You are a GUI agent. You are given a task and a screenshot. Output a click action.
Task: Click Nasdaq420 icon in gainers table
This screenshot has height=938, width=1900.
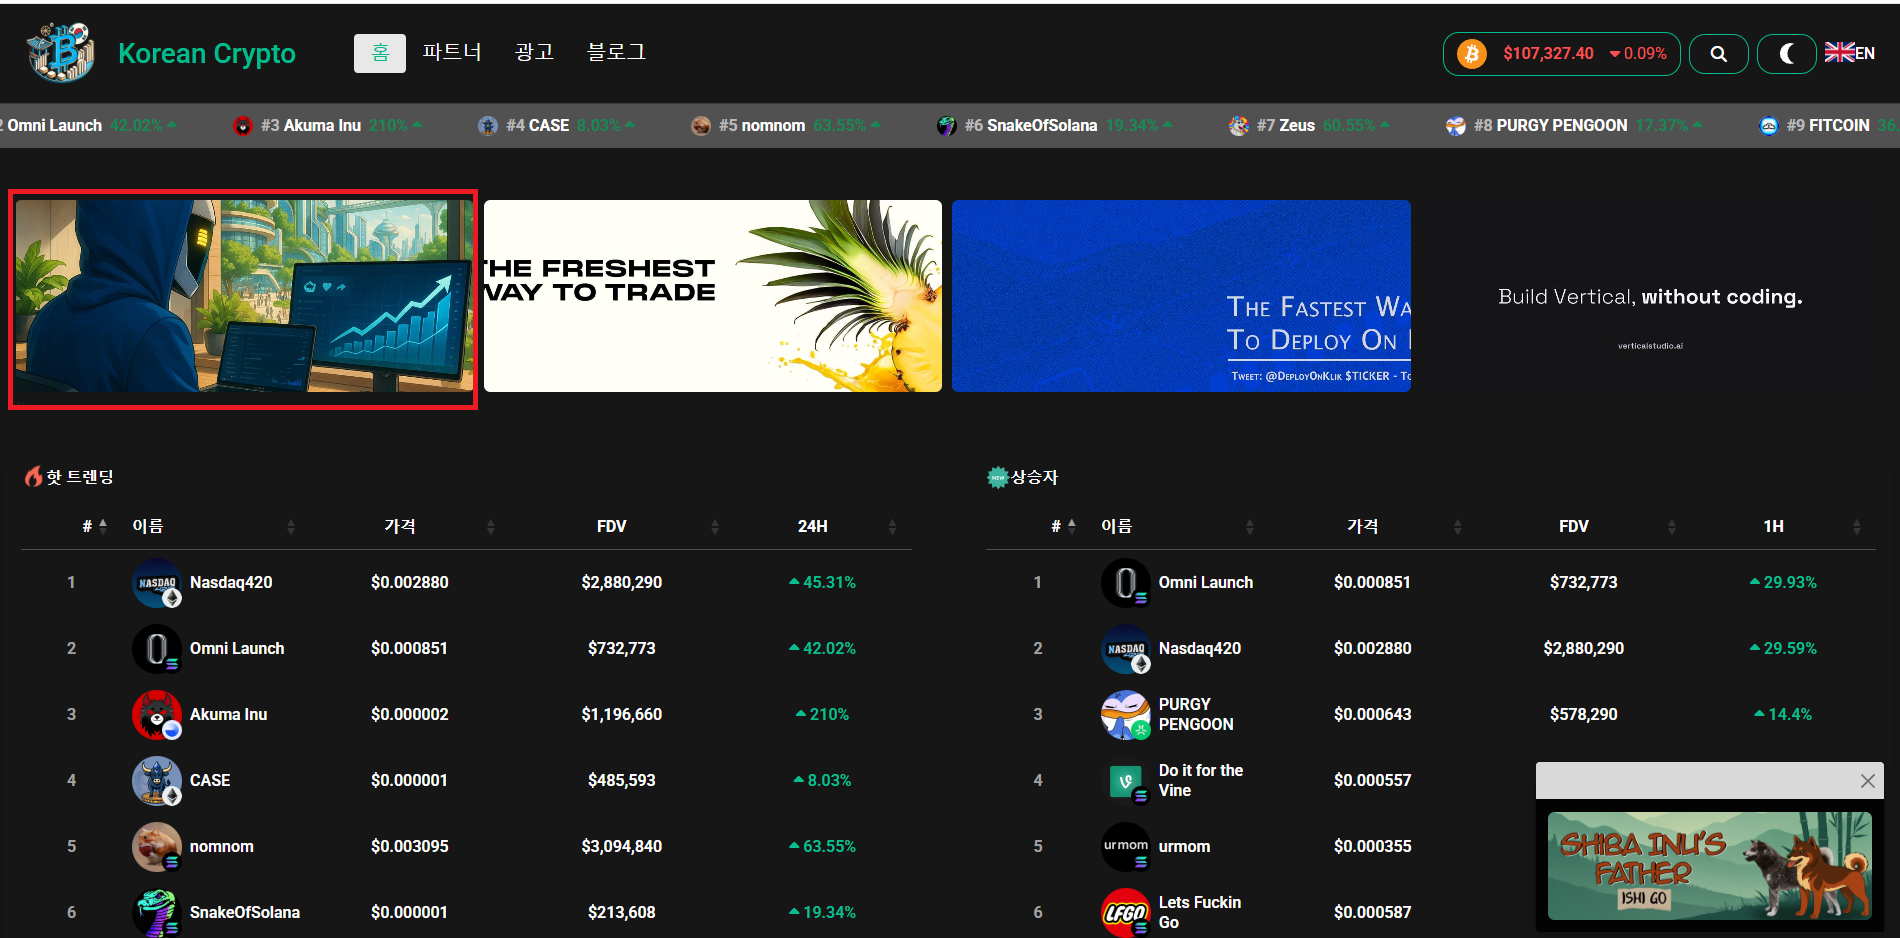1126,649
